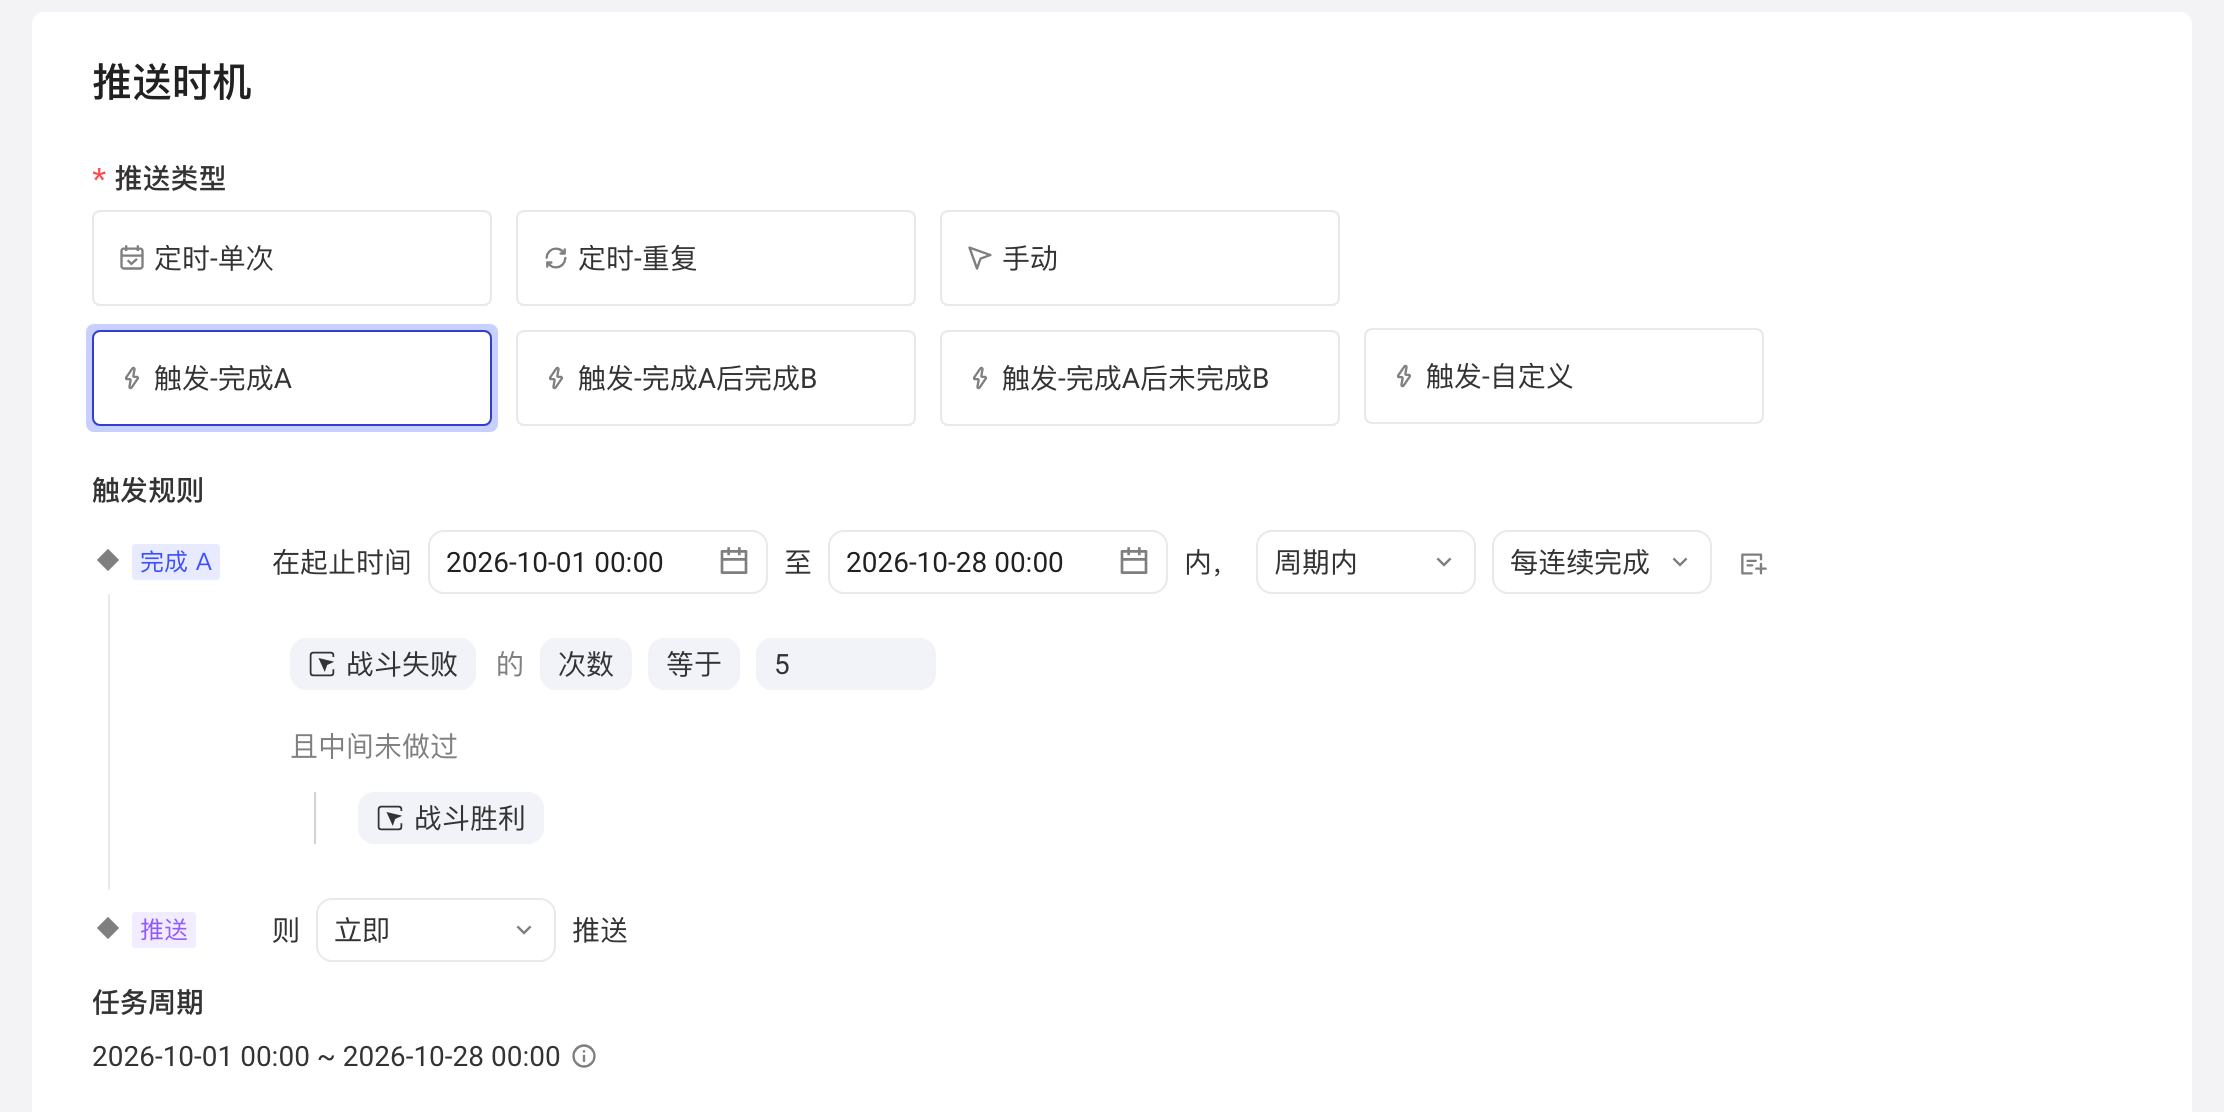
Task: Click the purple 推送 tag
Action: pos(164,930)
